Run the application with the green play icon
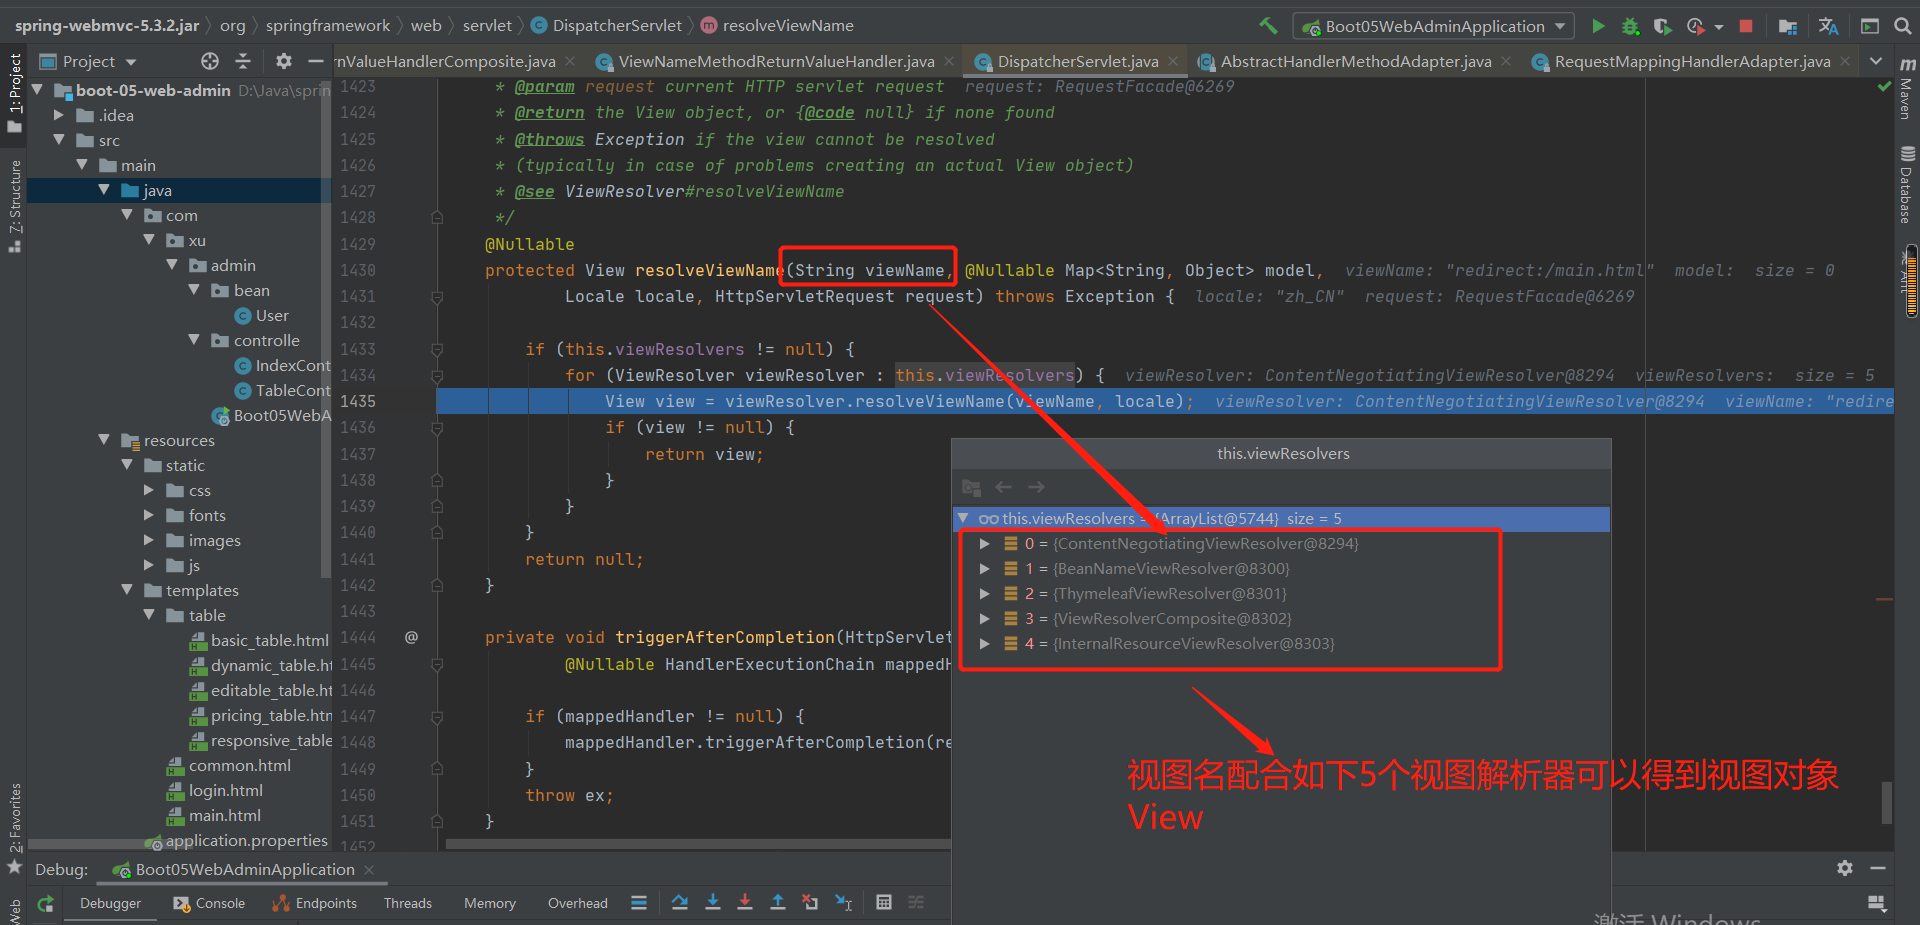This screenshot has height=925, width=1920. click(x=1598, y=26)
